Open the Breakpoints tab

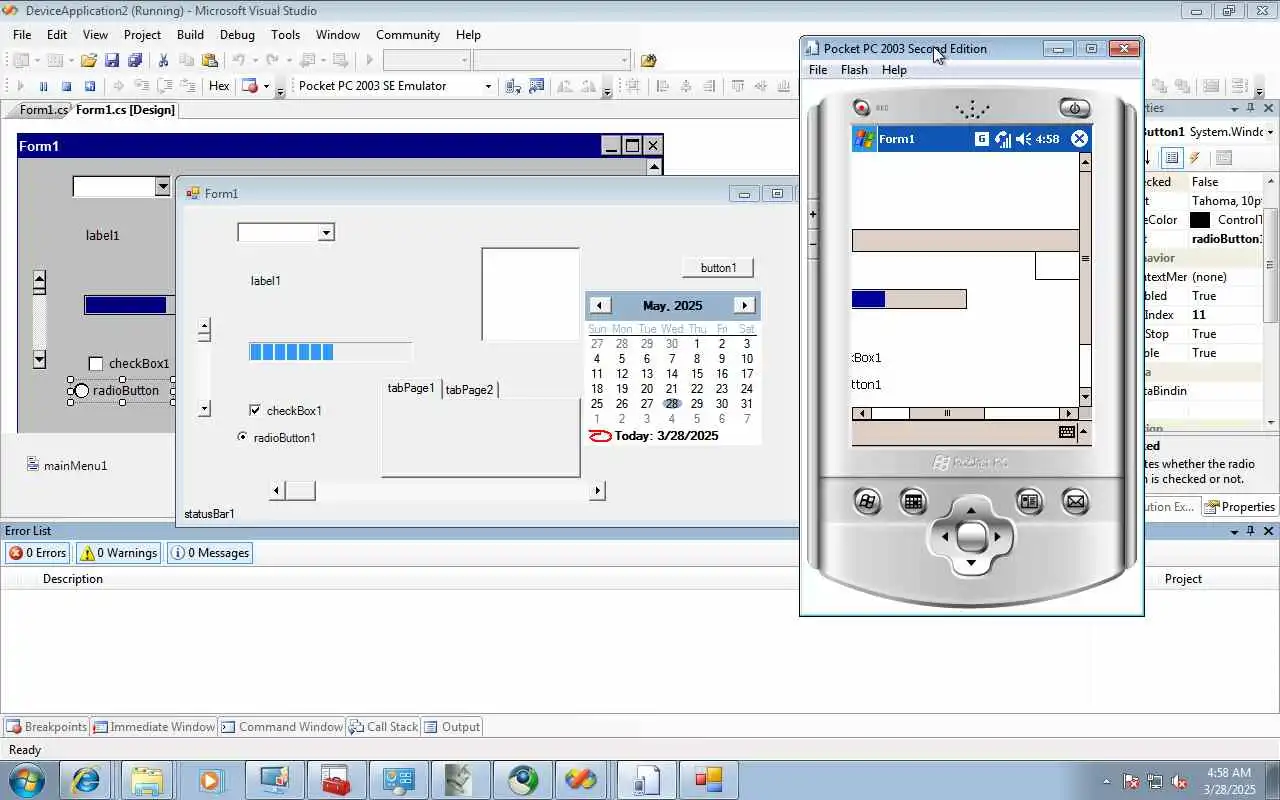pos(46,727)
